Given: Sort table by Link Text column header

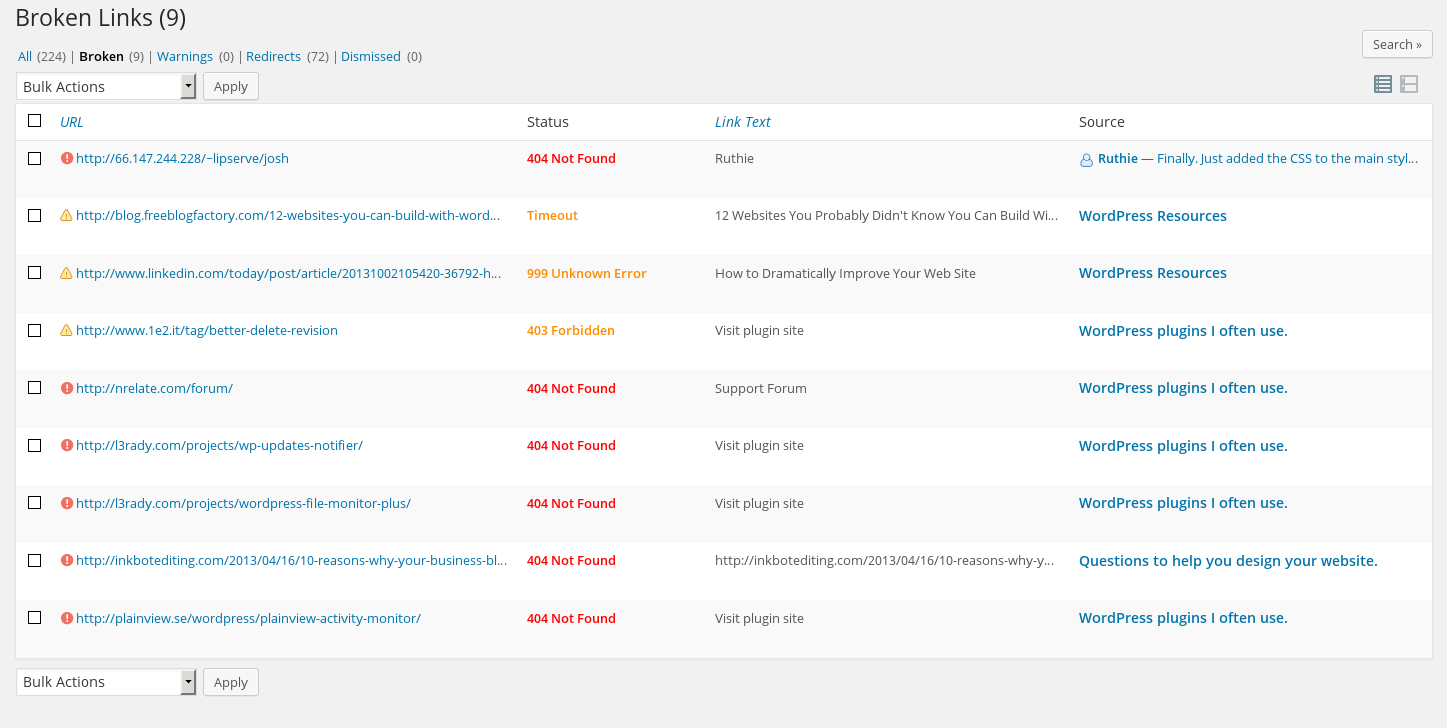Looking at the screenshot, I should (x=743, y=122).
